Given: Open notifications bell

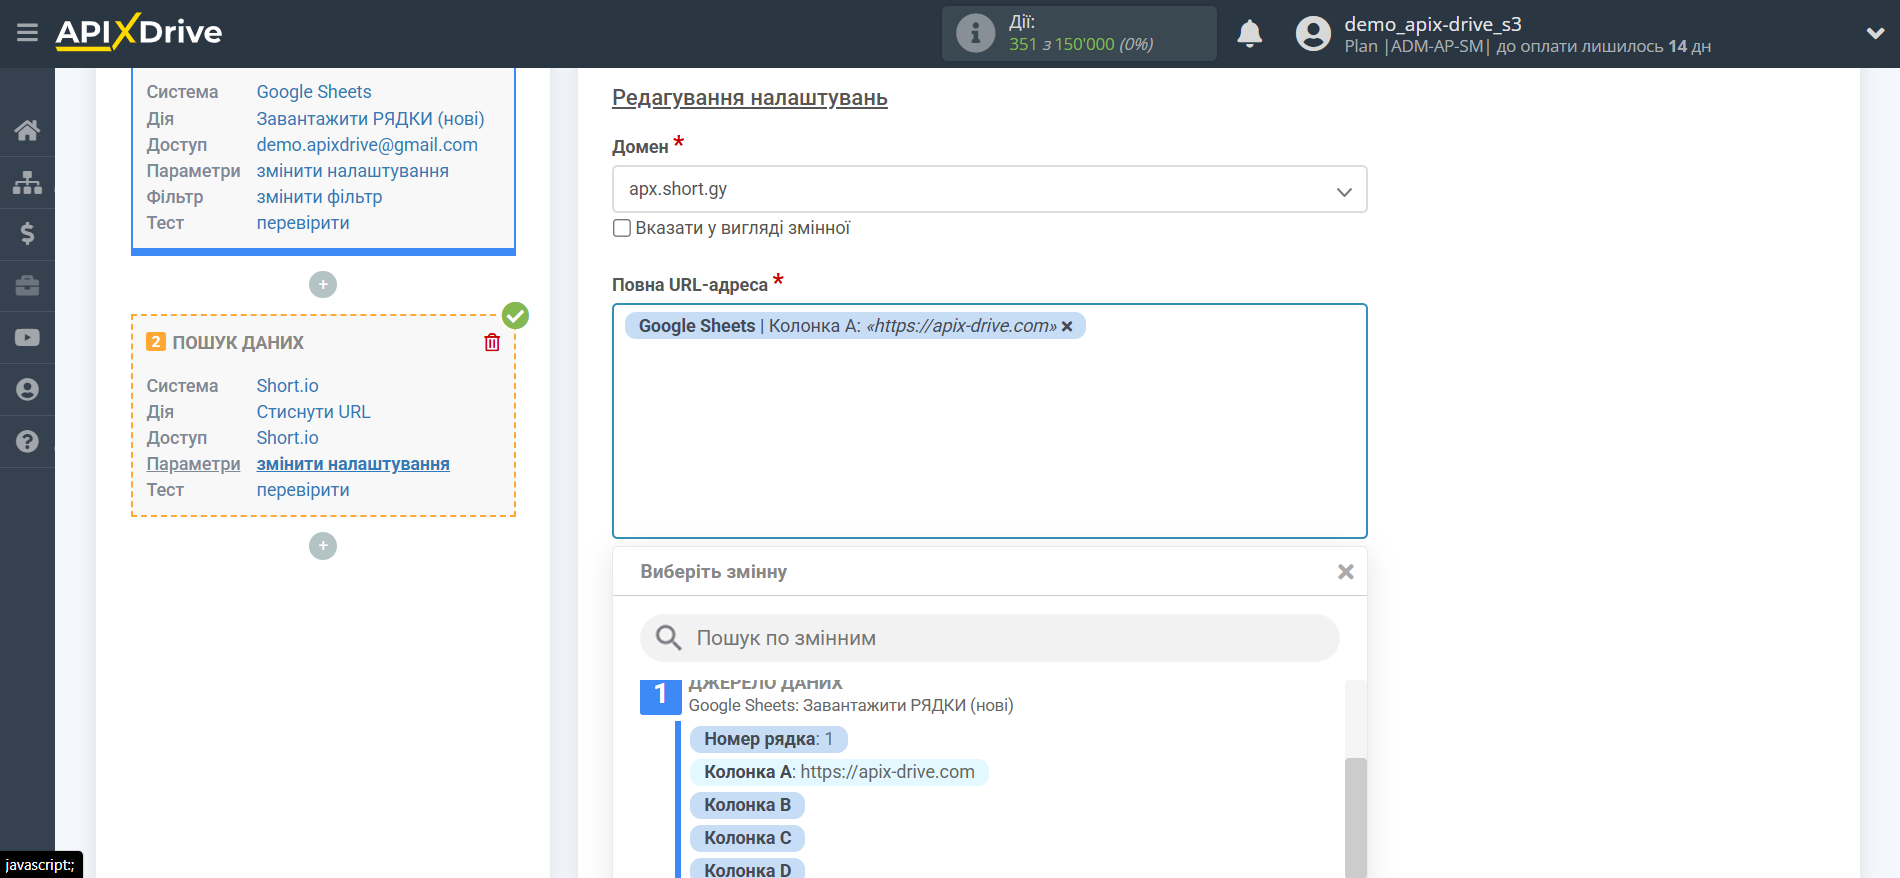Looking at the screenshot, I should (1249, 33).
